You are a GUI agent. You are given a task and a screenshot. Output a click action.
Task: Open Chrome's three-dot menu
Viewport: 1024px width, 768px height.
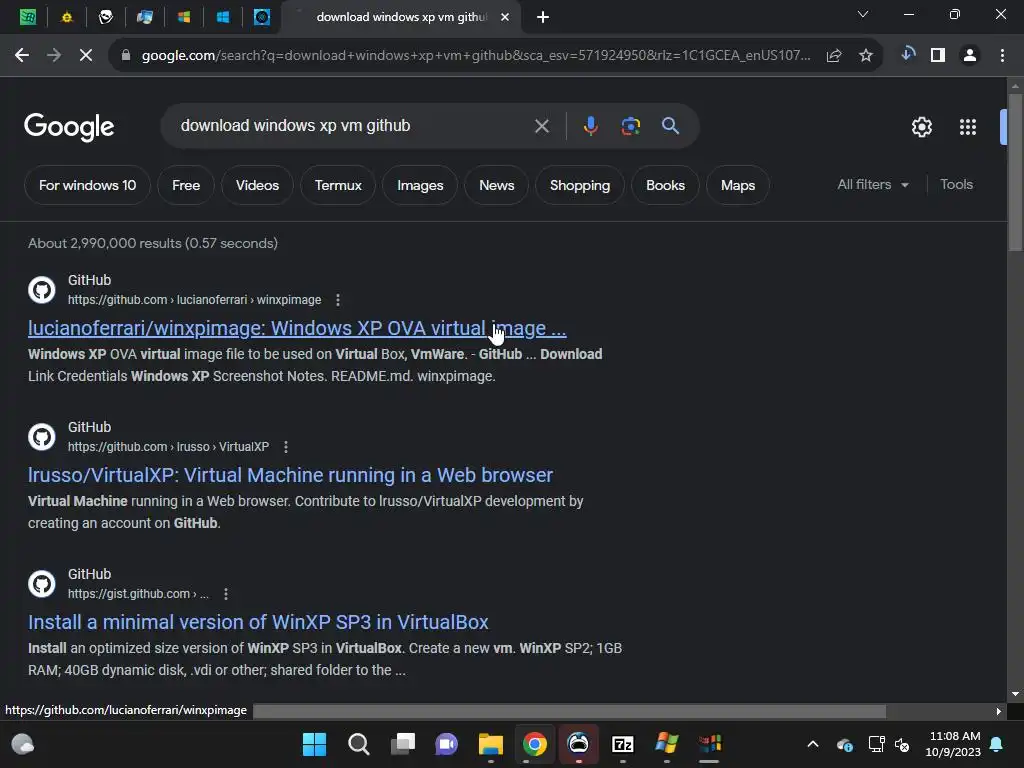click(1002, 56)
